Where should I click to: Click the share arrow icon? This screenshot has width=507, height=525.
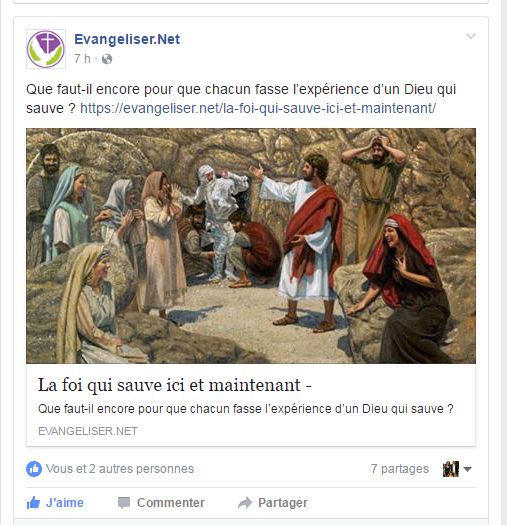click(245, 503)
